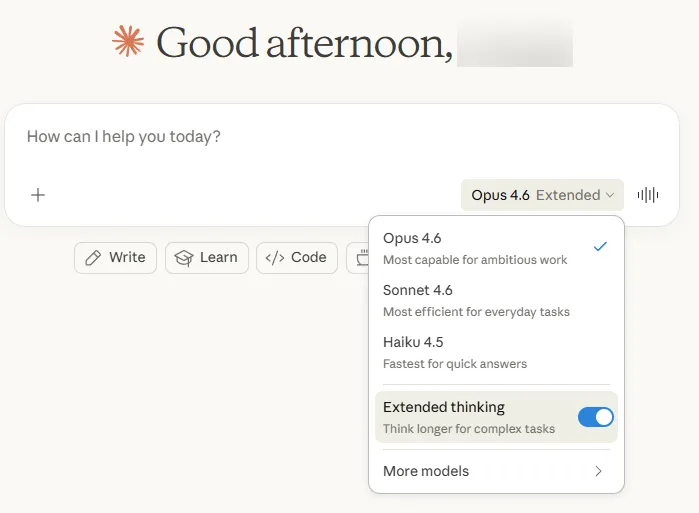Click the coffee cup icon chip
Image resolution: width=699 pixels, height=513 pixels.
pyautogui.click(x=359, y=259)
